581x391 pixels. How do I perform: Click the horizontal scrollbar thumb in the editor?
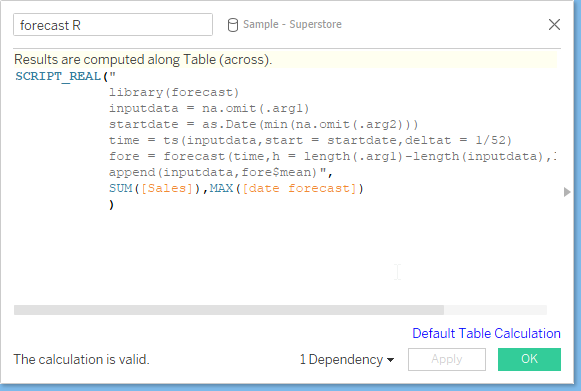pyautogui.click(x=229, y=310)
